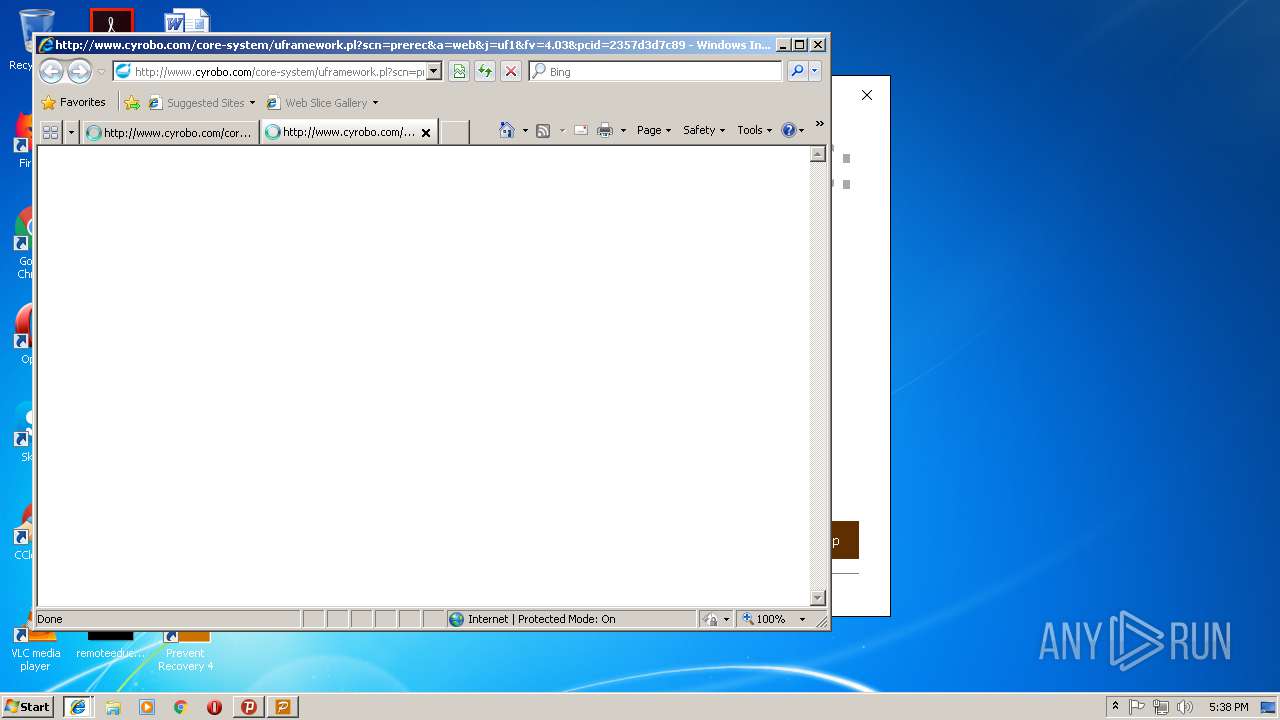Click the orange square P taskbar icon

tap(283, 706)
